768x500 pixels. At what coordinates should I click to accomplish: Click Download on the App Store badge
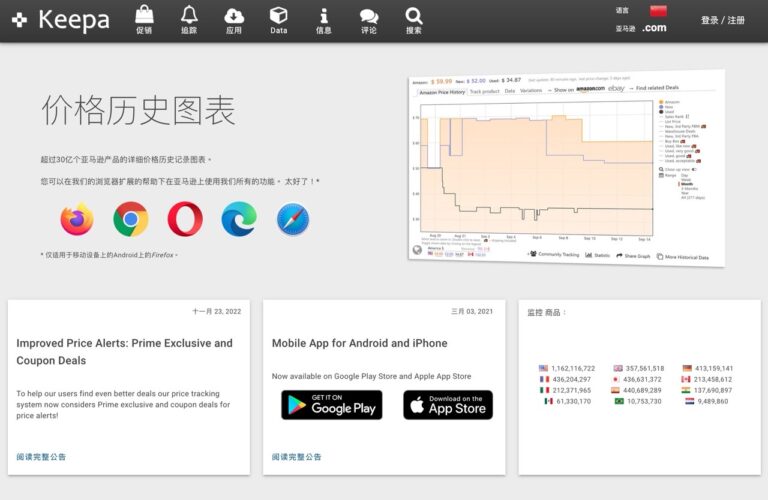pos(448,405)
